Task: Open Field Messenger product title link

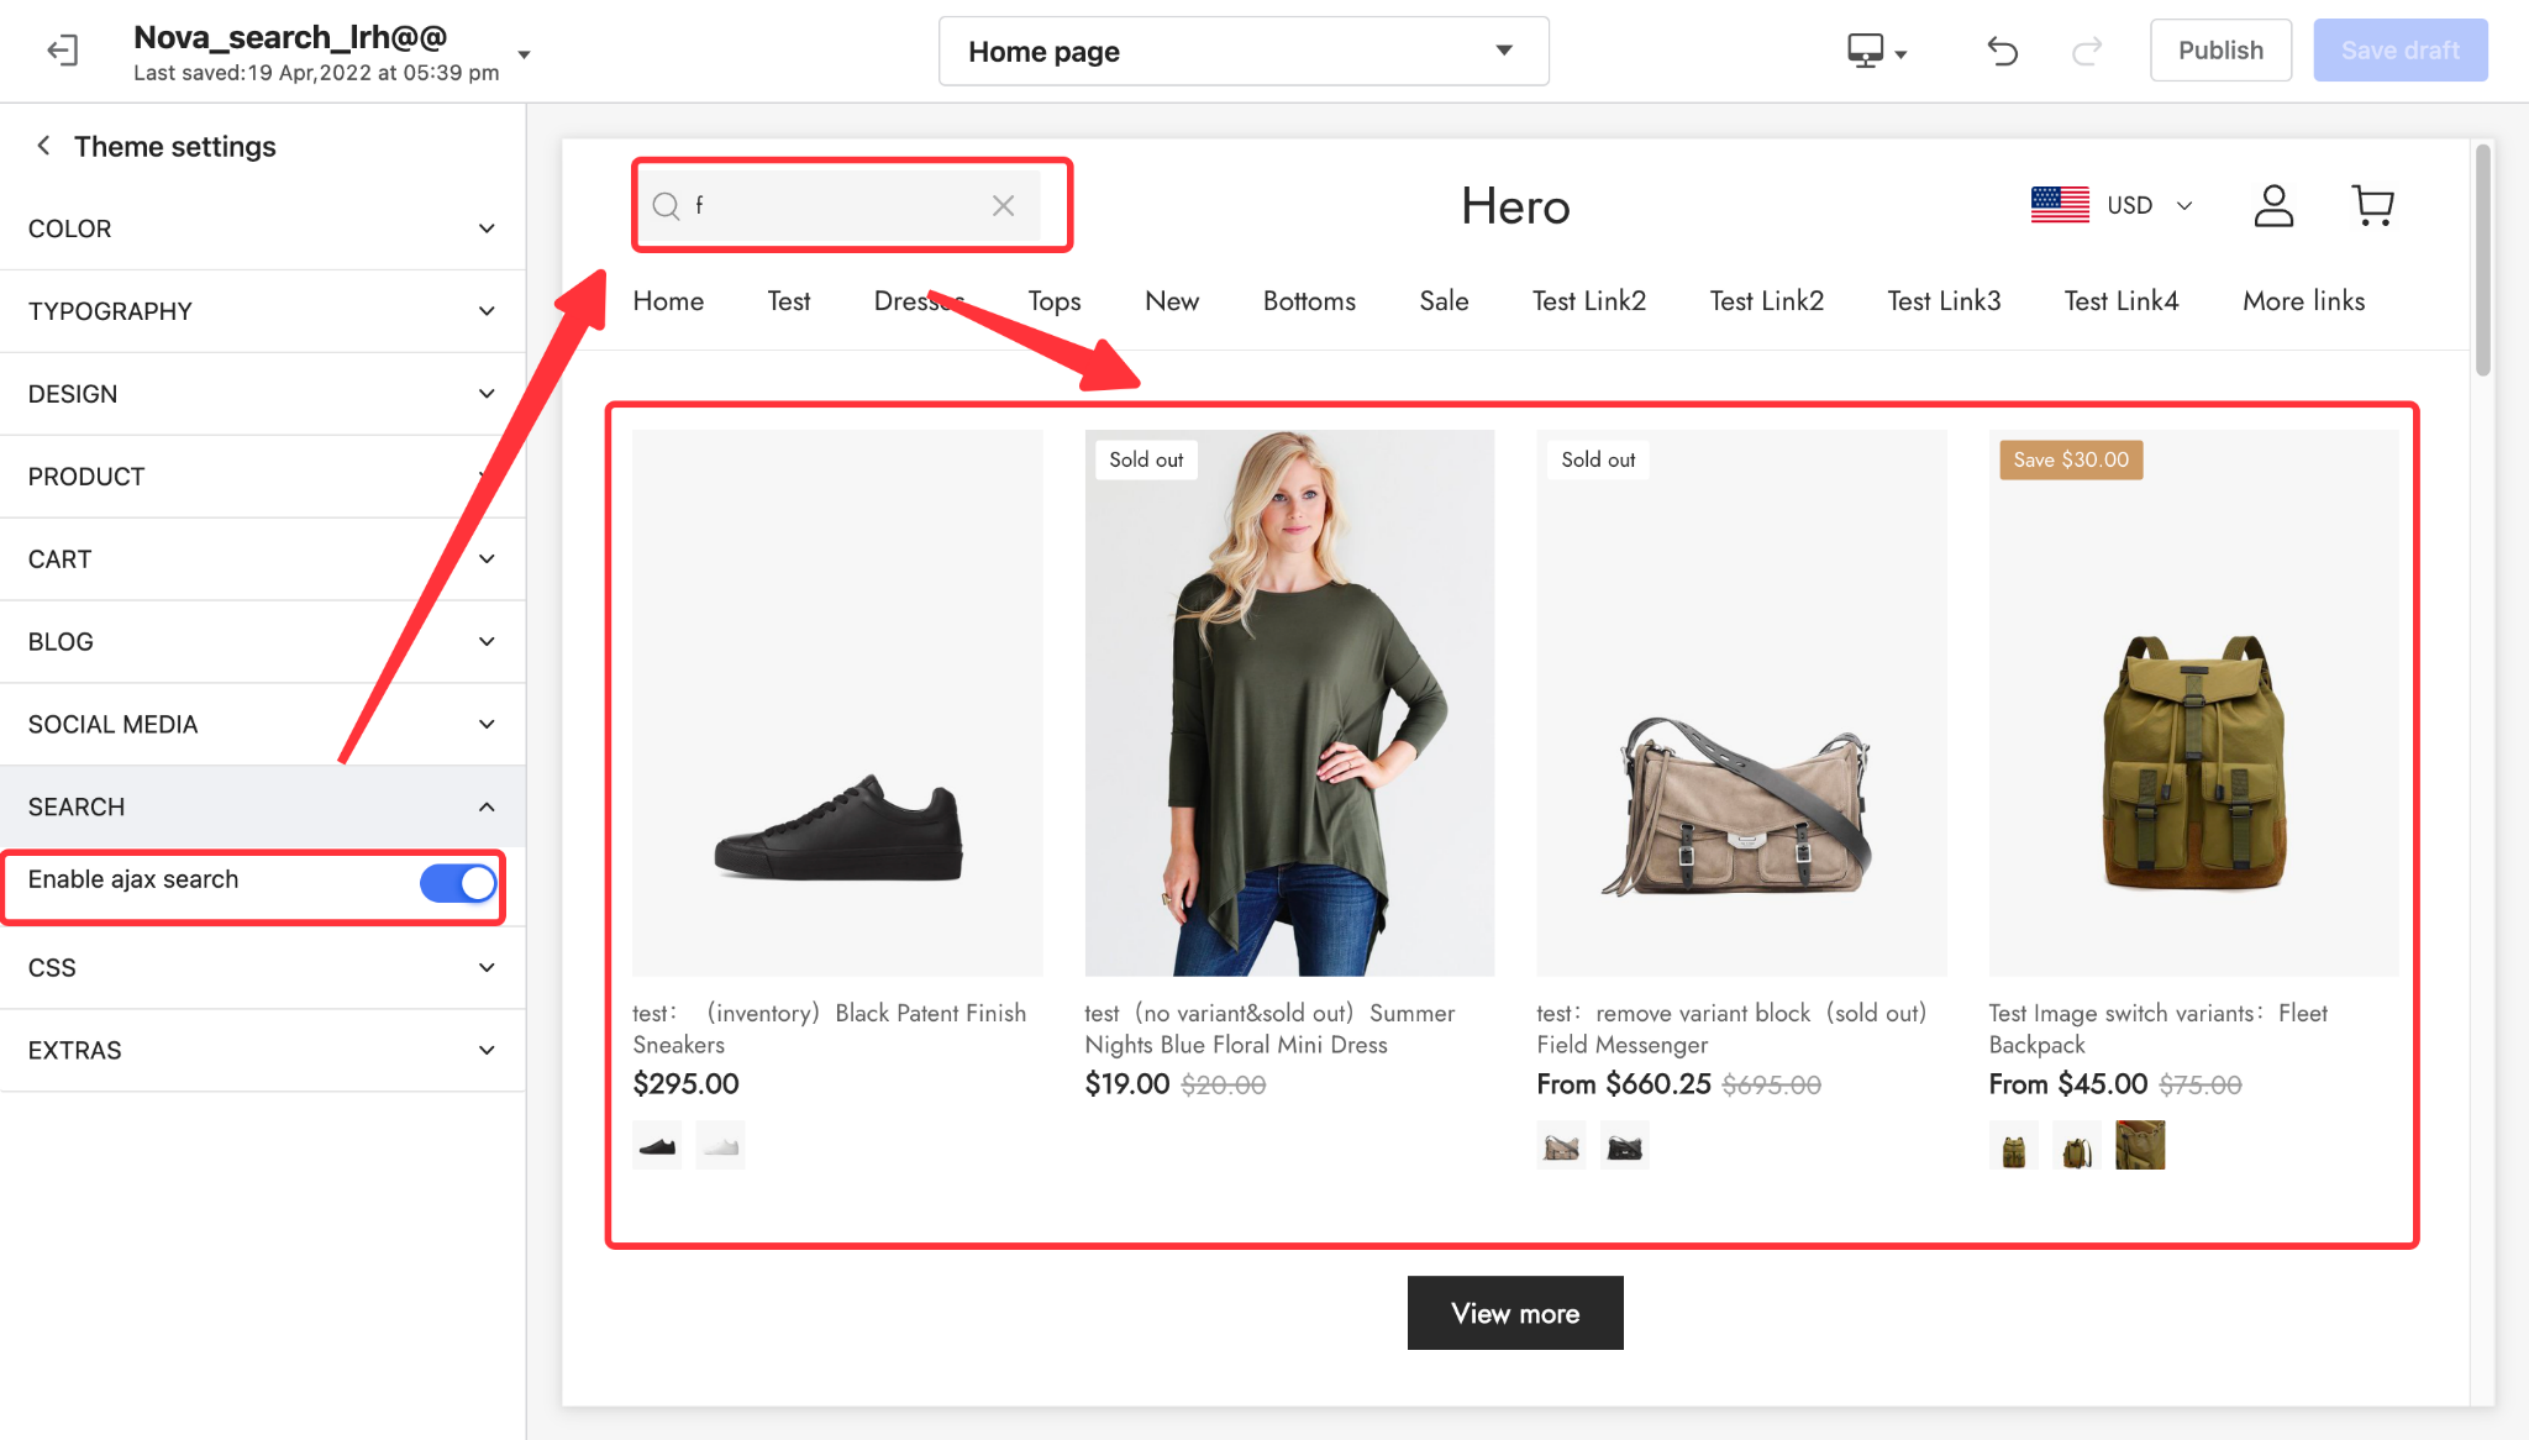Action: click(x=1731, y=1029)
